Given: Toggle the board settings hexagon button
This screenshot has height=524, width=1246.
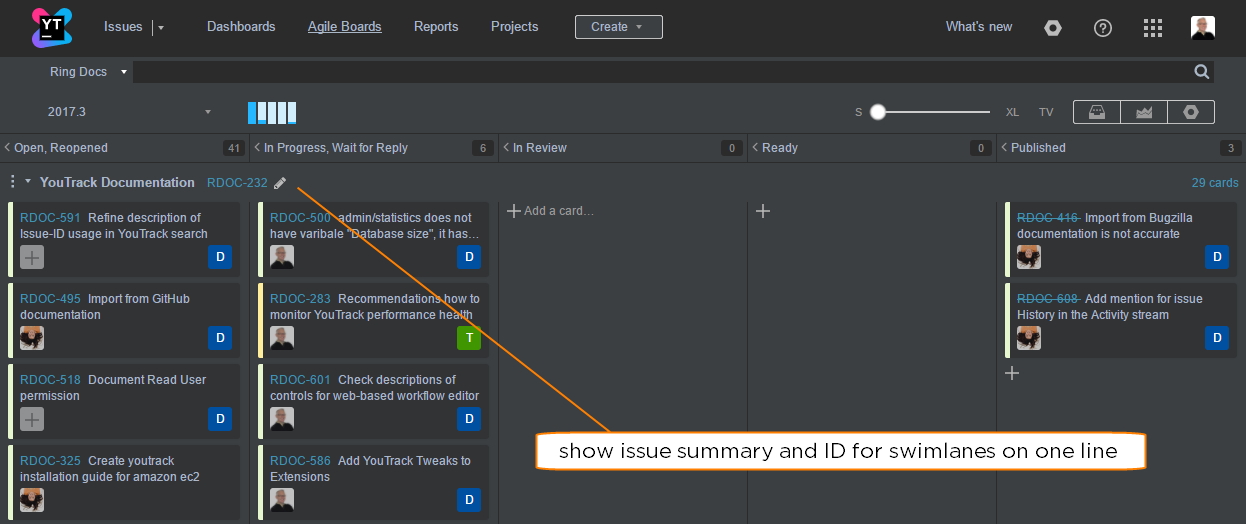Looking at the screenshot, I should (1190, 112).
